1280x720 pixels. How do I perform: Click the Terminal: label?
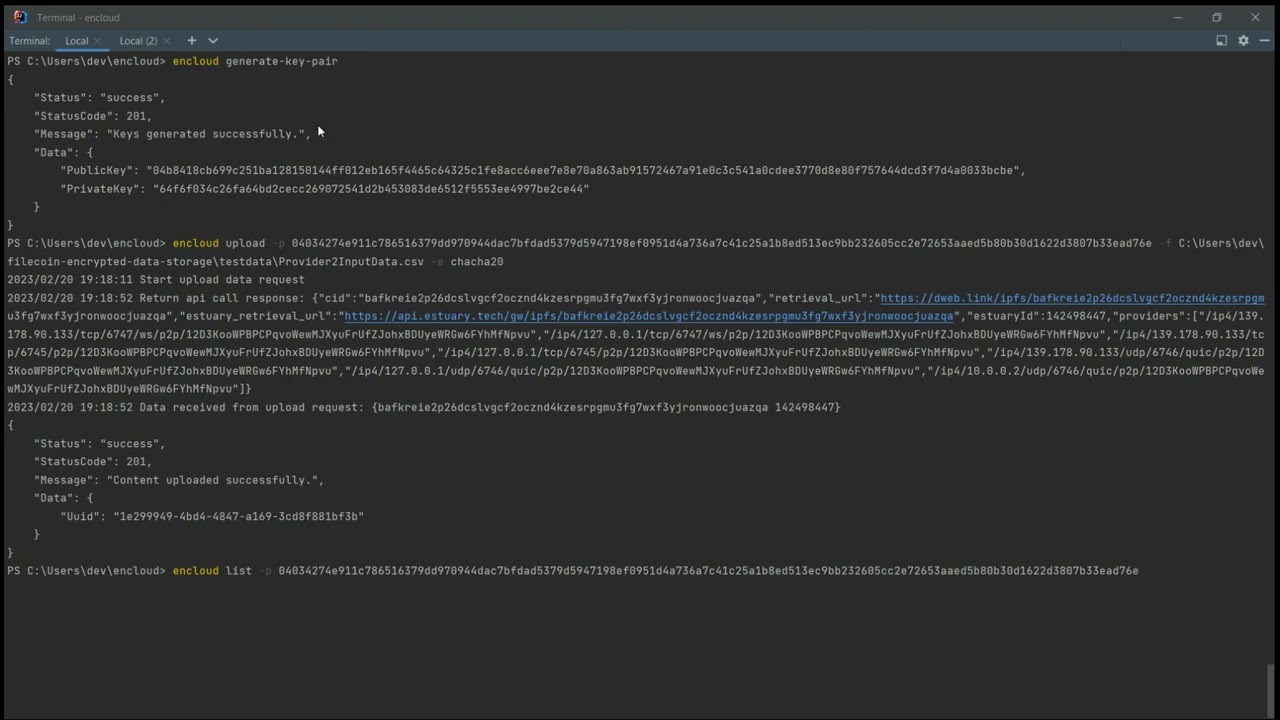[30, 41]
